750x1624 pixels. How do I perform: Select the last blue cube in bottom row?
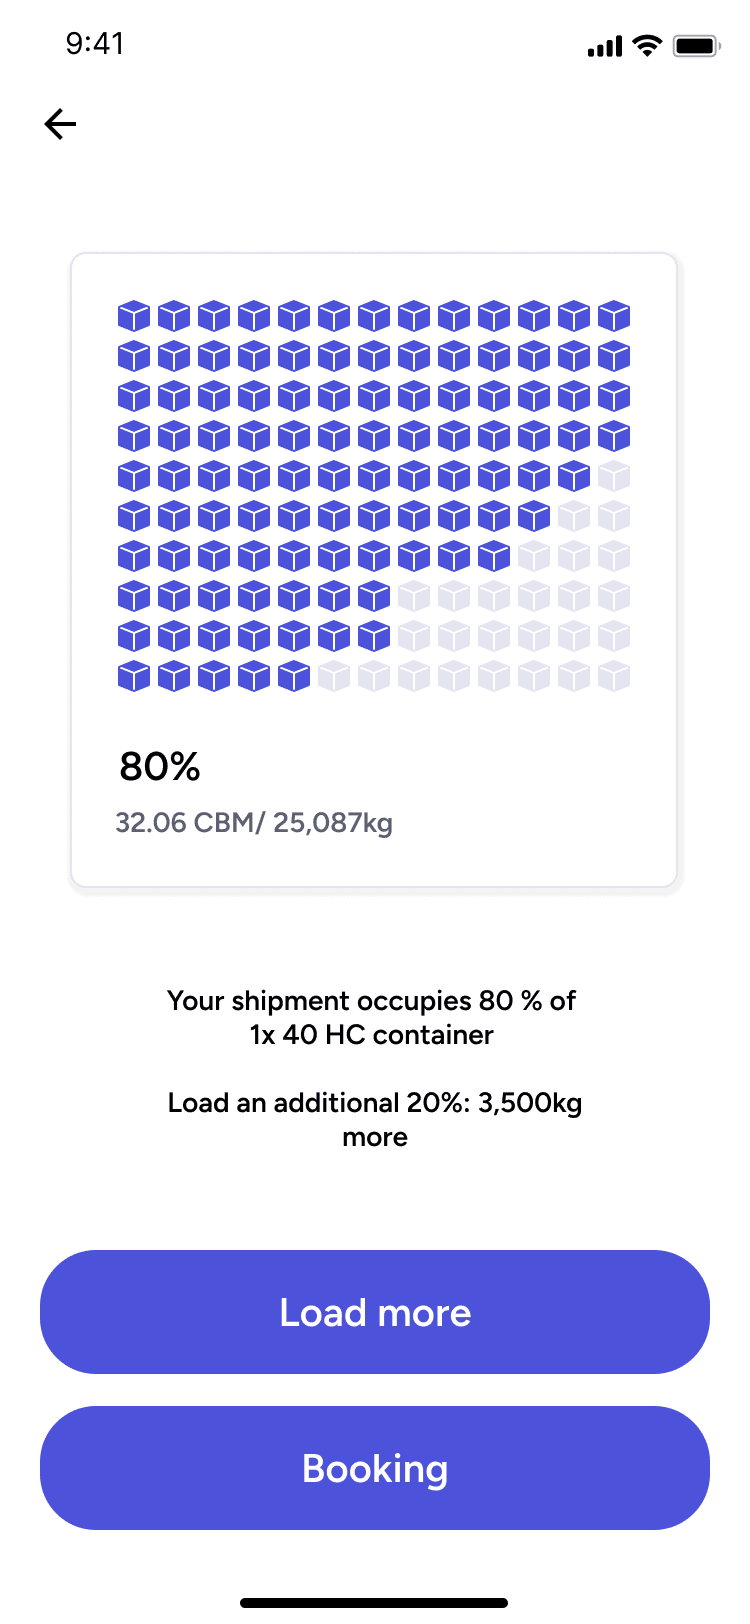point(294,676)
